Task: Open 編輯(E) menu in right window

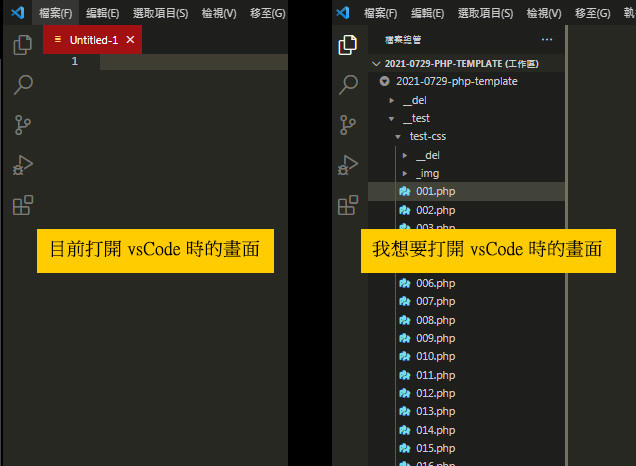Action: [428, 13]
